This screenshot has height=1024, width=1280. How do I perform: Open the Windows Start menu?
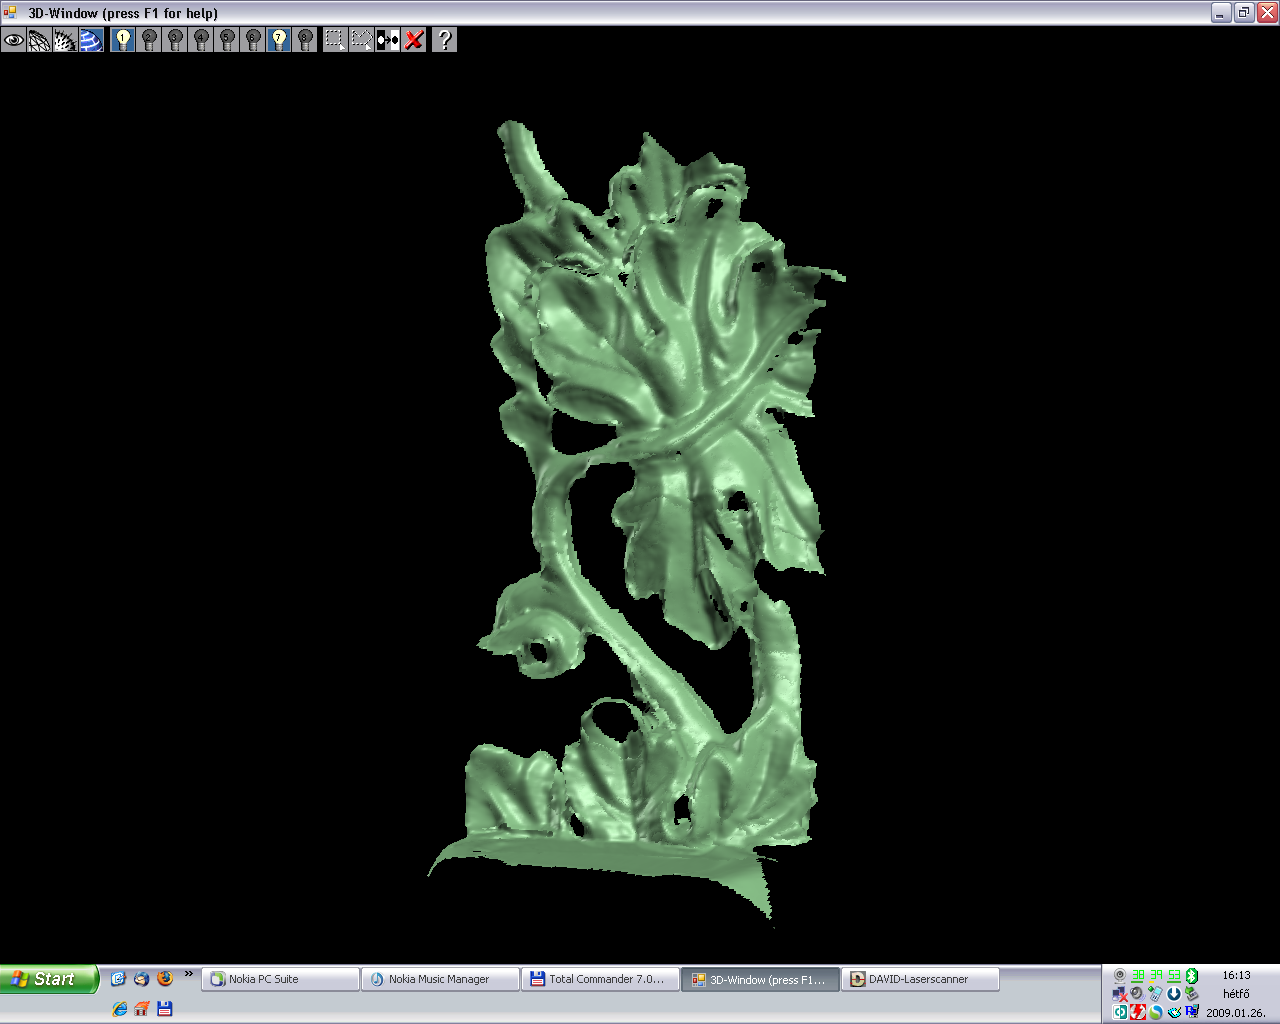48,979
